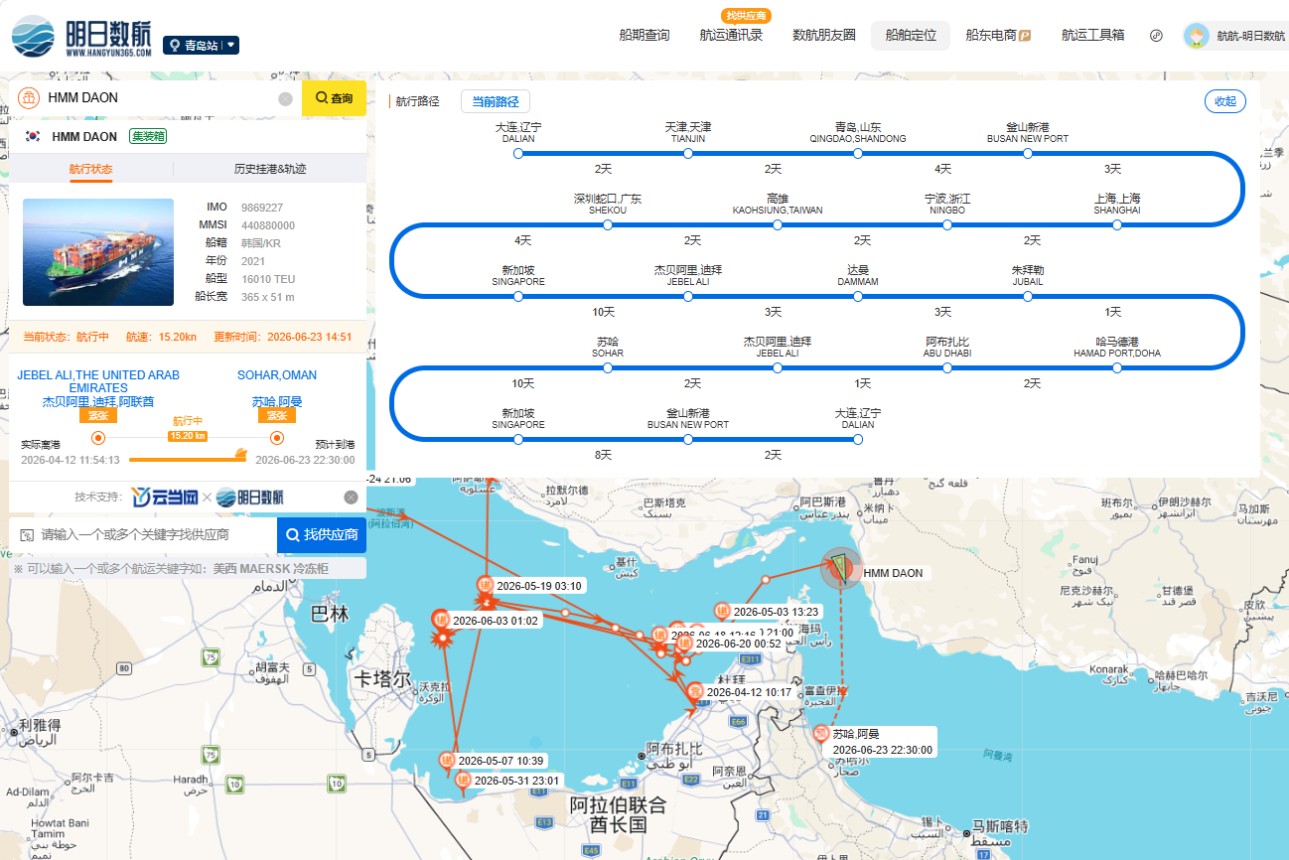Screen dimensions: 1289x860
Task: Close the 技术支持 banner
Action: tap(351, 497)
